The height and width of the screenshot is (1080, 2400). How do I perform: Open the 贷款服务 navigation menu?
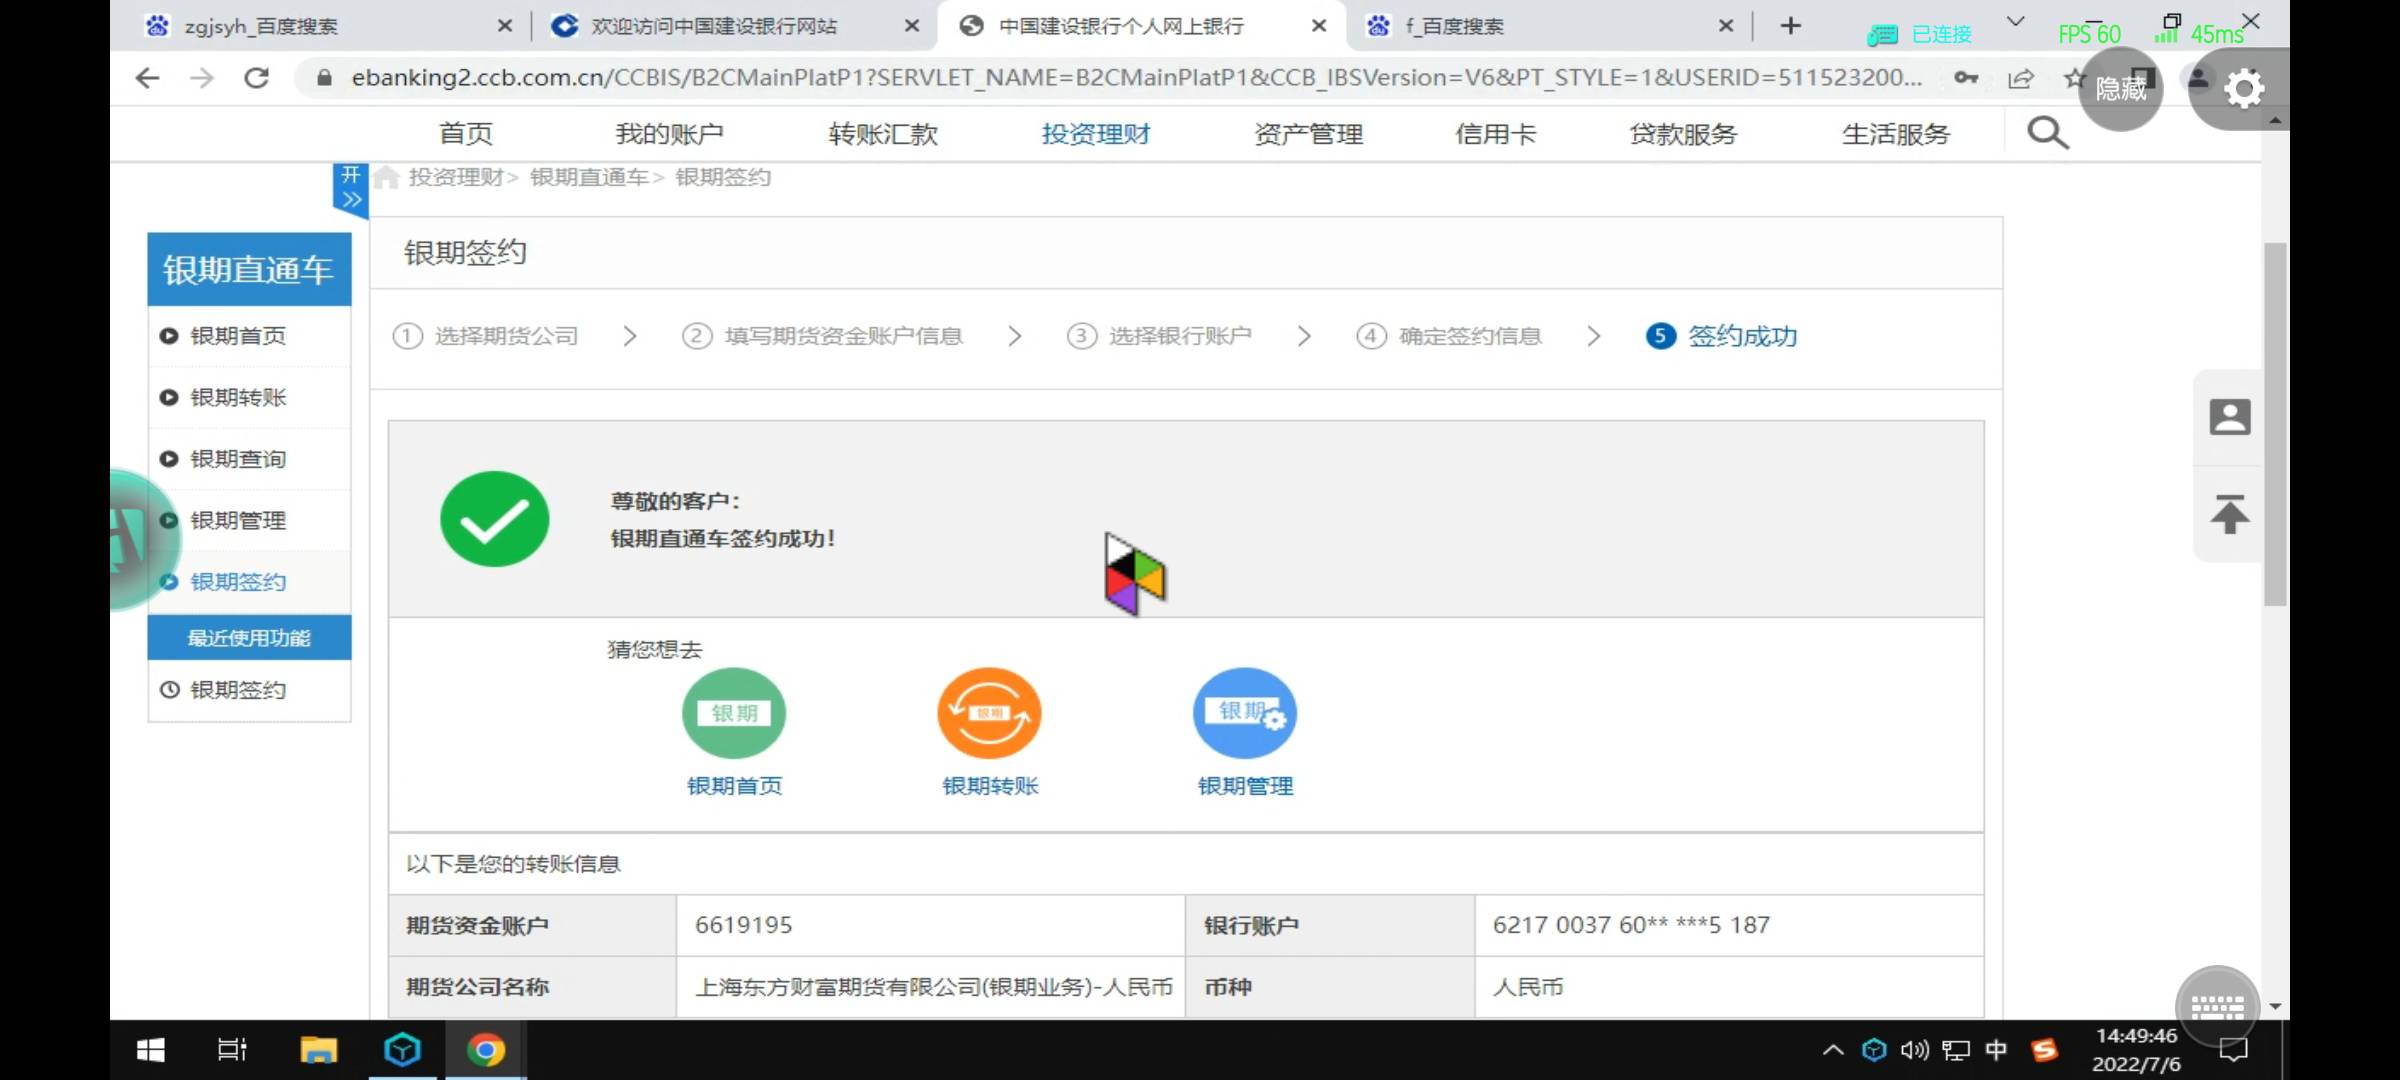(1683, 133)
